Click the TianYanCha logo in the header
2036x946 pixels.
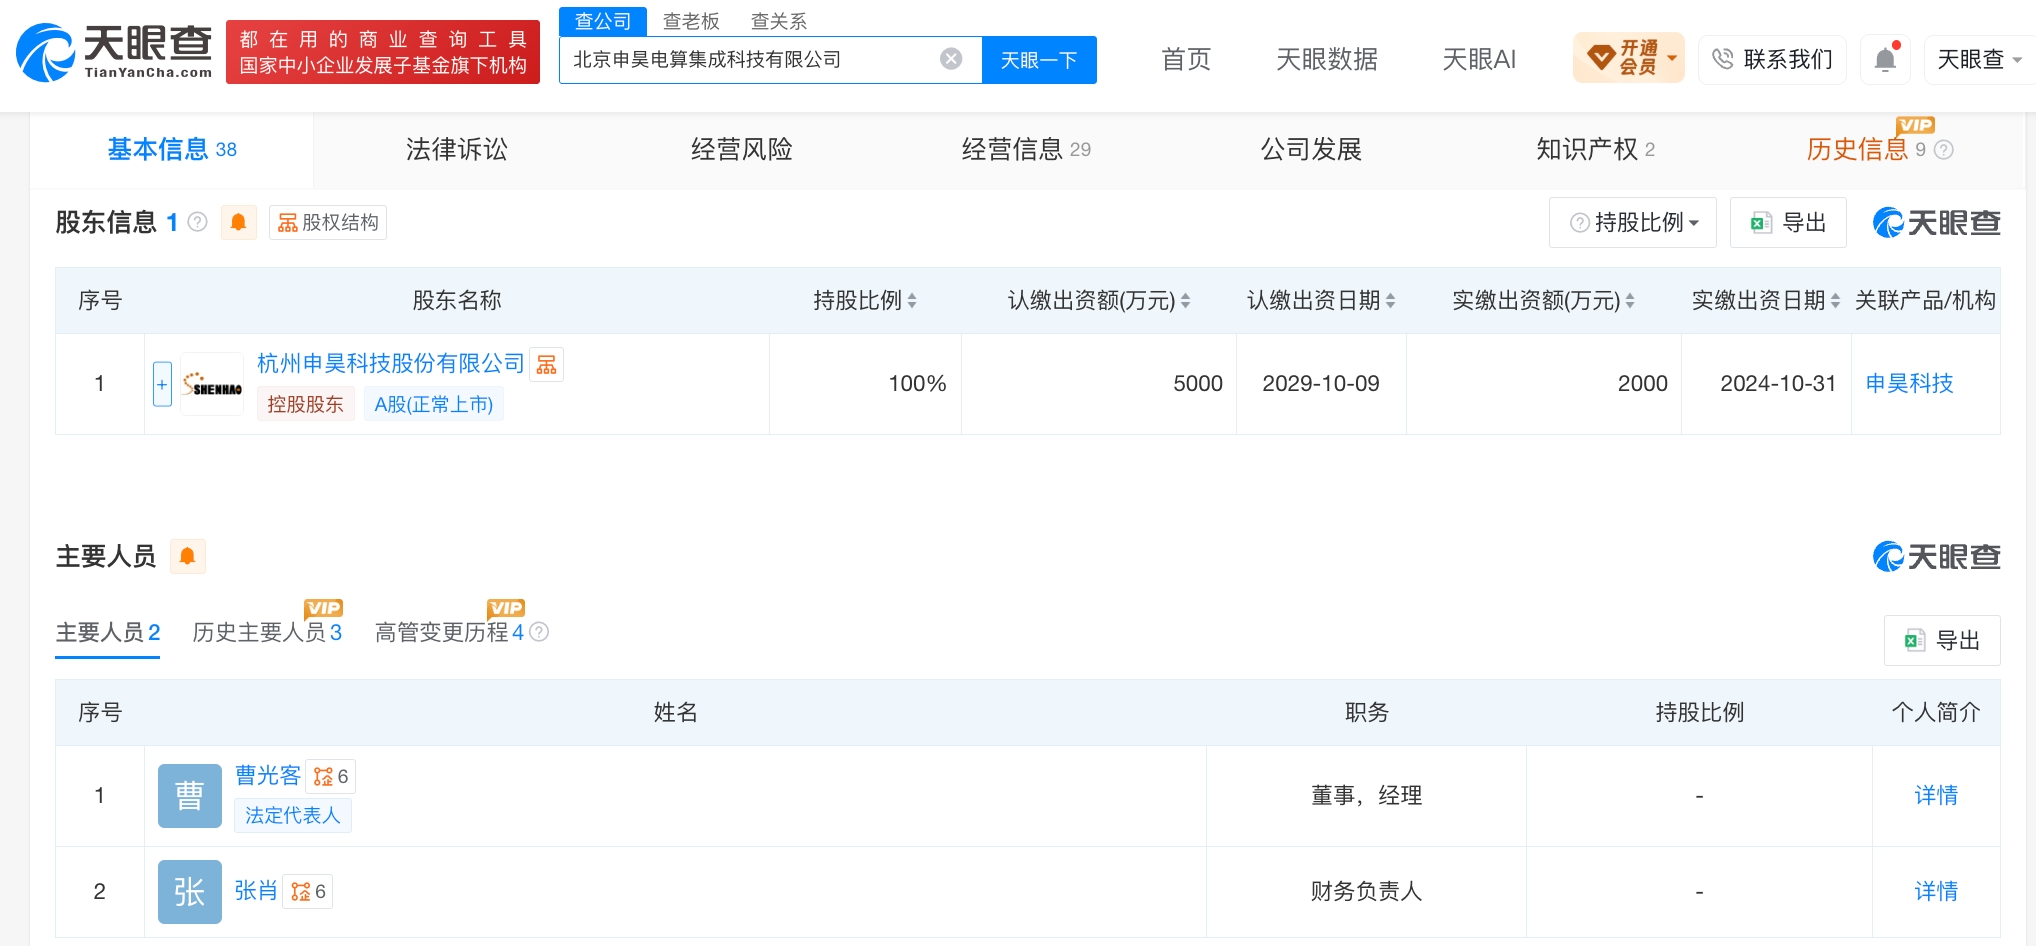click(x=115, y=52)
